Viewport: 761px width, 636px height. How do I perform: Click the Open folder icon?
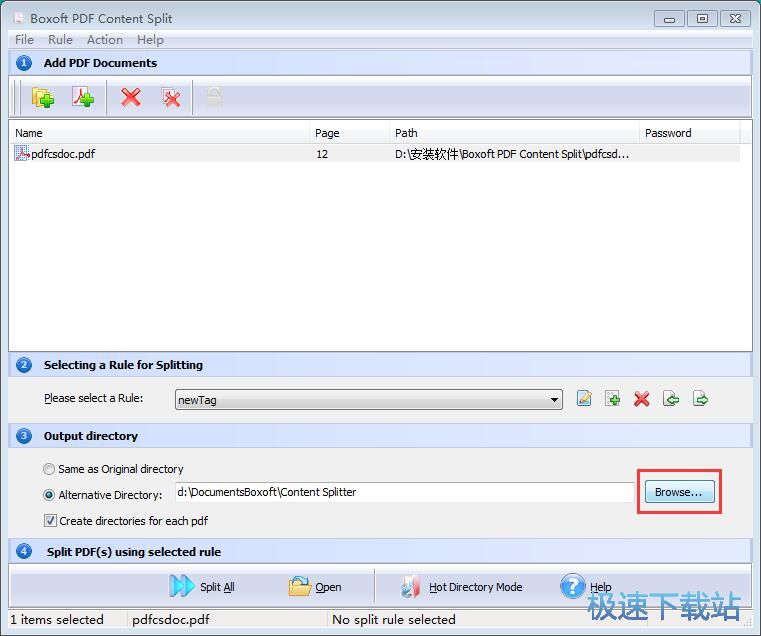(x=299, y=586)
